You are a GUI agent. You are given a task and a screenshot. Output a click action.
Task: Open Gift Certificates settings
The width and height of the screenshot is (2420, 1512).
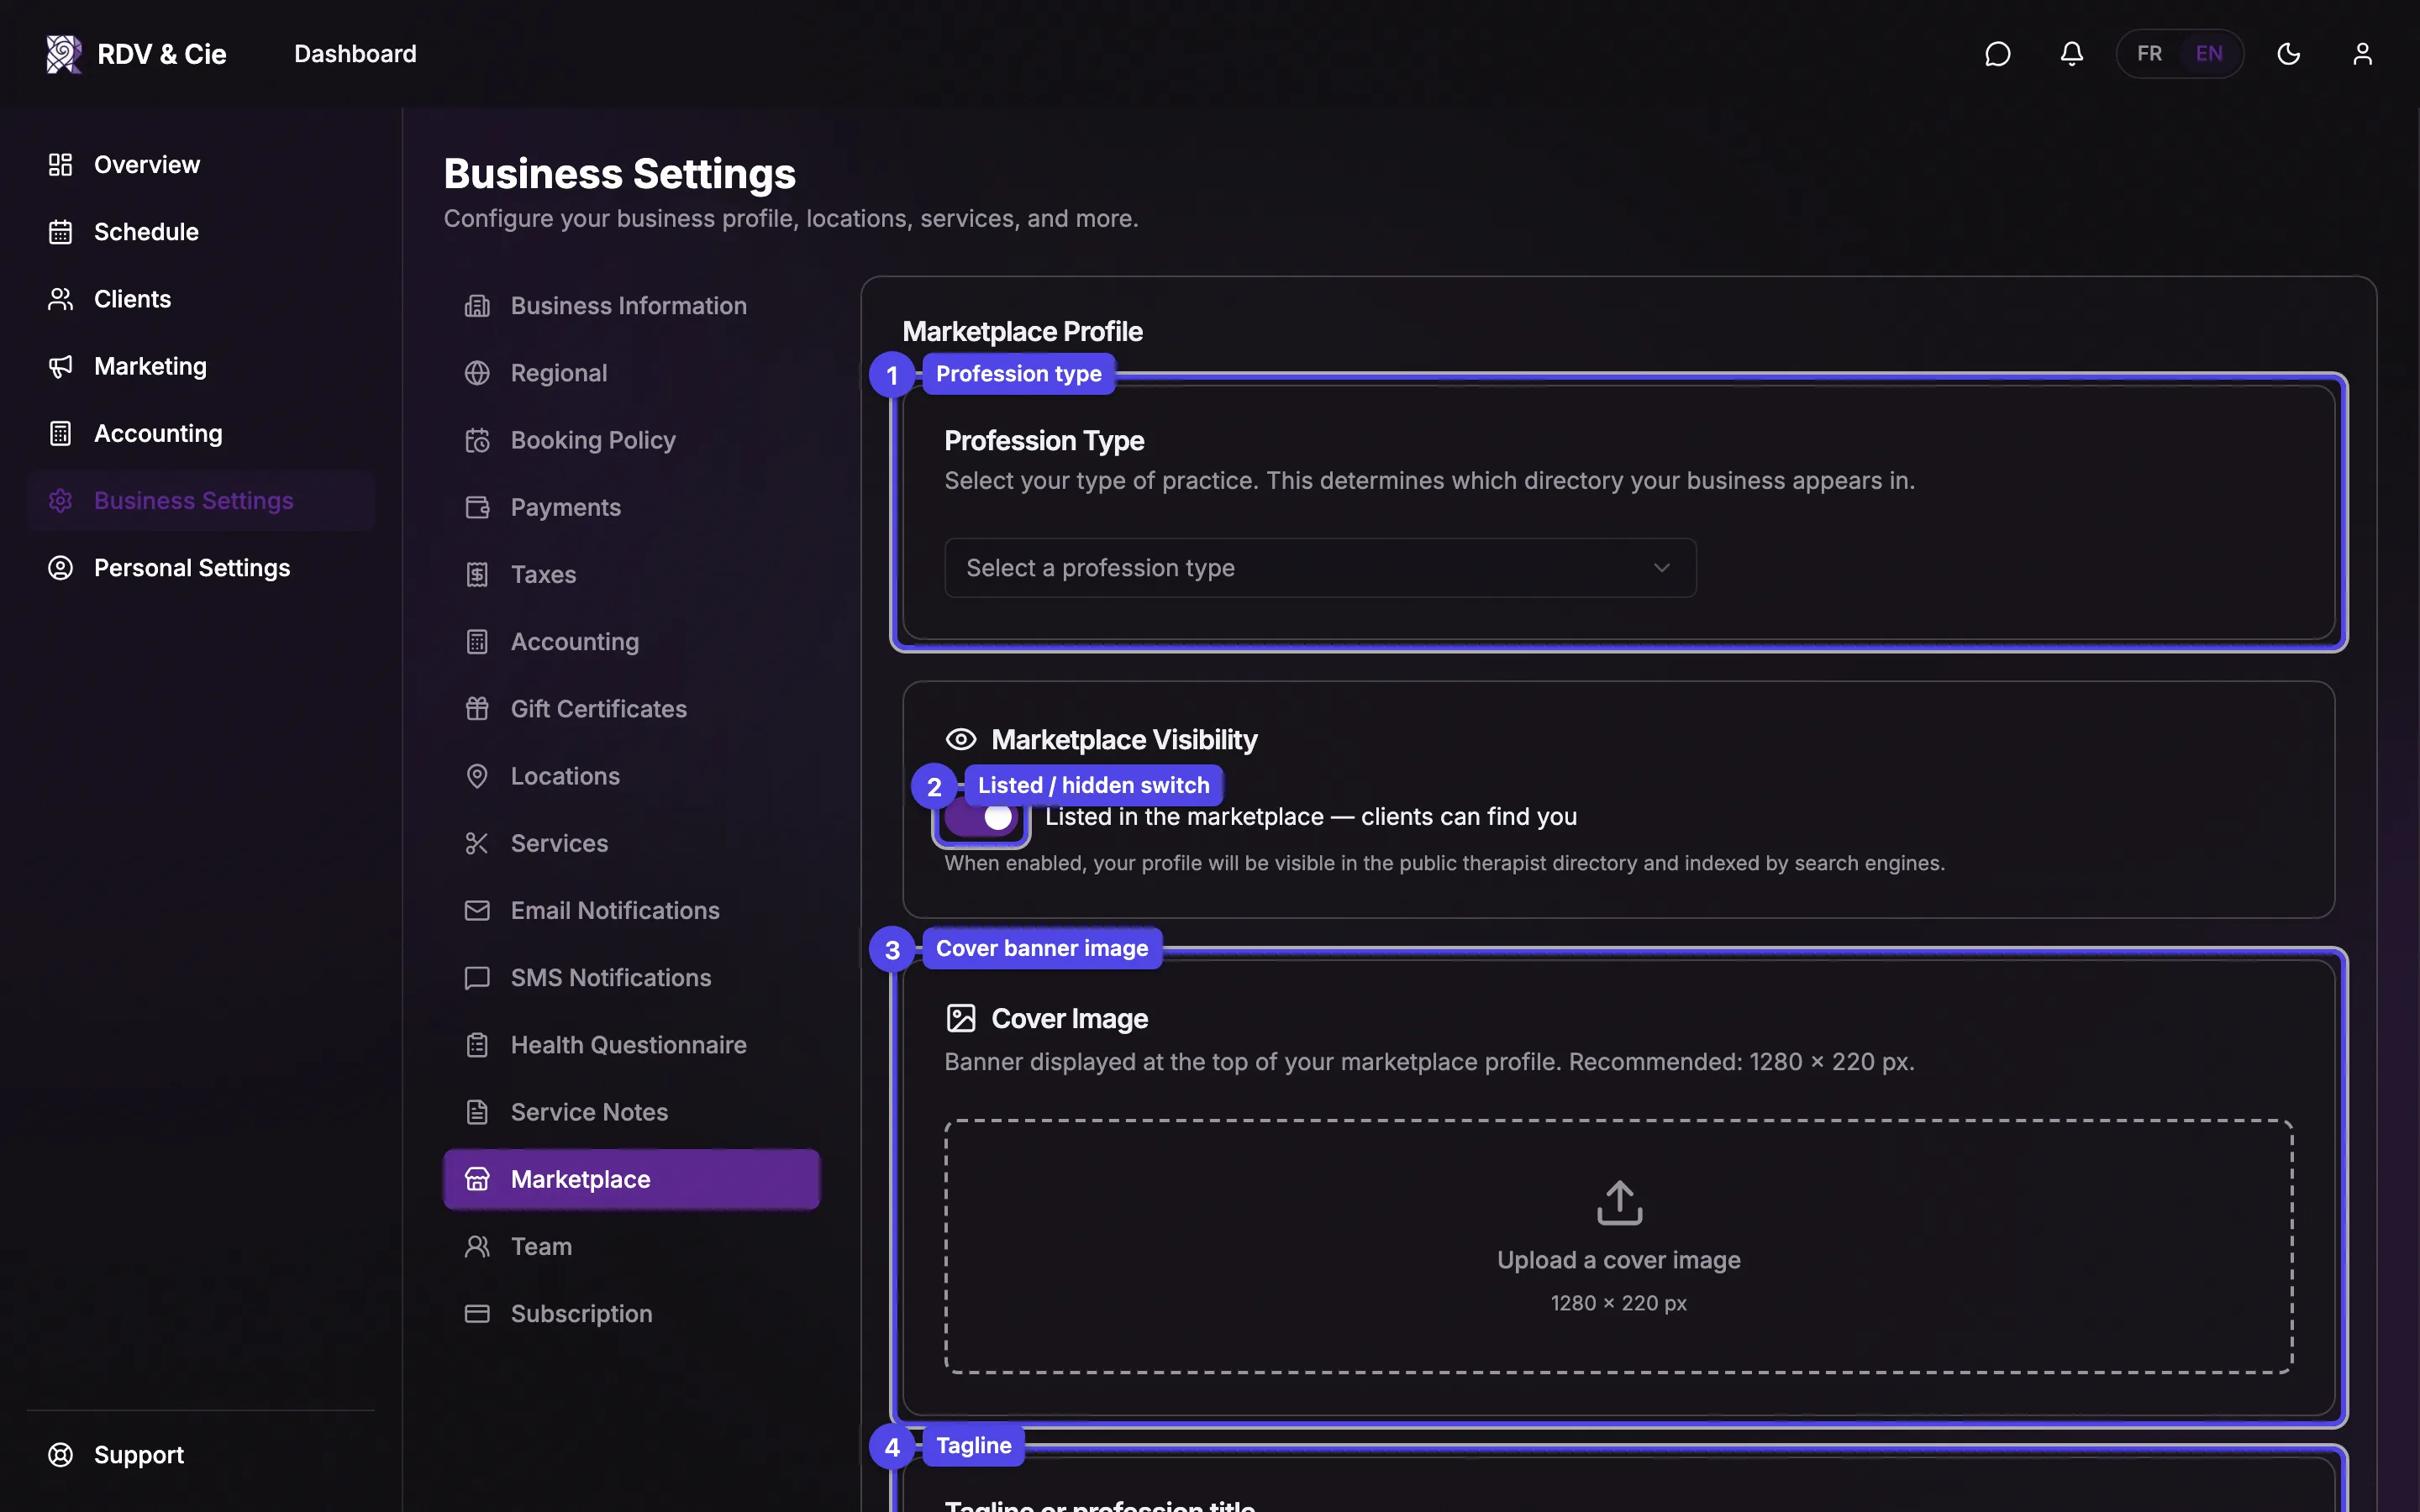pos(631,709)
